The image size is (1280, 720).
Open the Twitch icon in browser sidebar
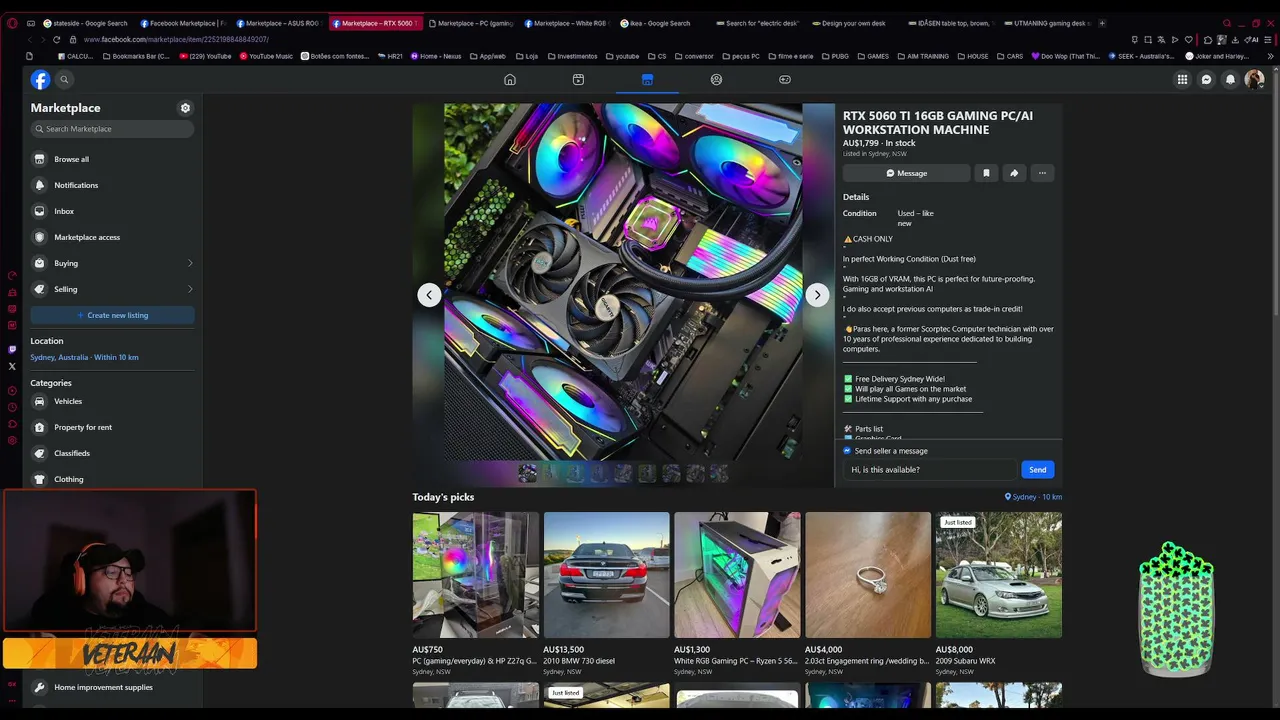(x=12, y=349)
